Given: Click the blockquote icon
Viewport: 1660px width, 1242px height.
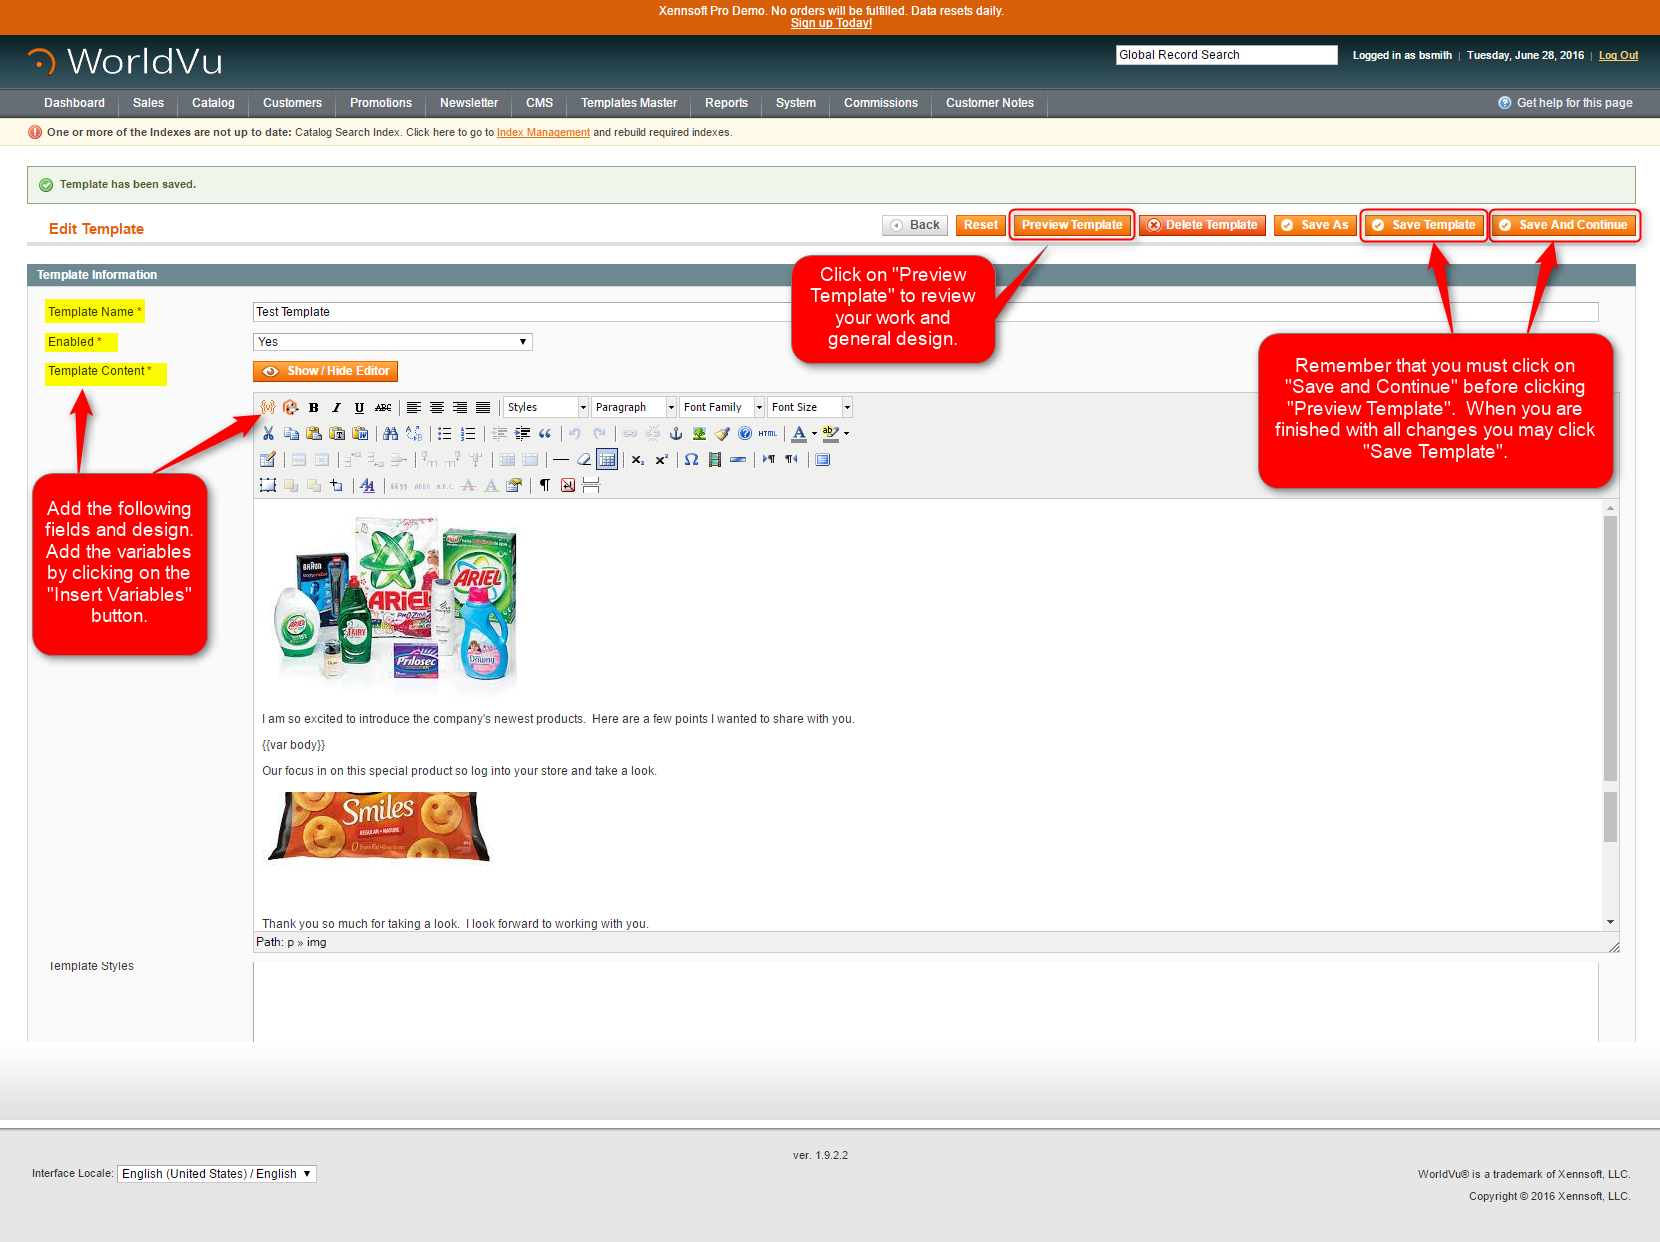Looking at the screenshot, I should pyautogui.click(x=545, y=433).
